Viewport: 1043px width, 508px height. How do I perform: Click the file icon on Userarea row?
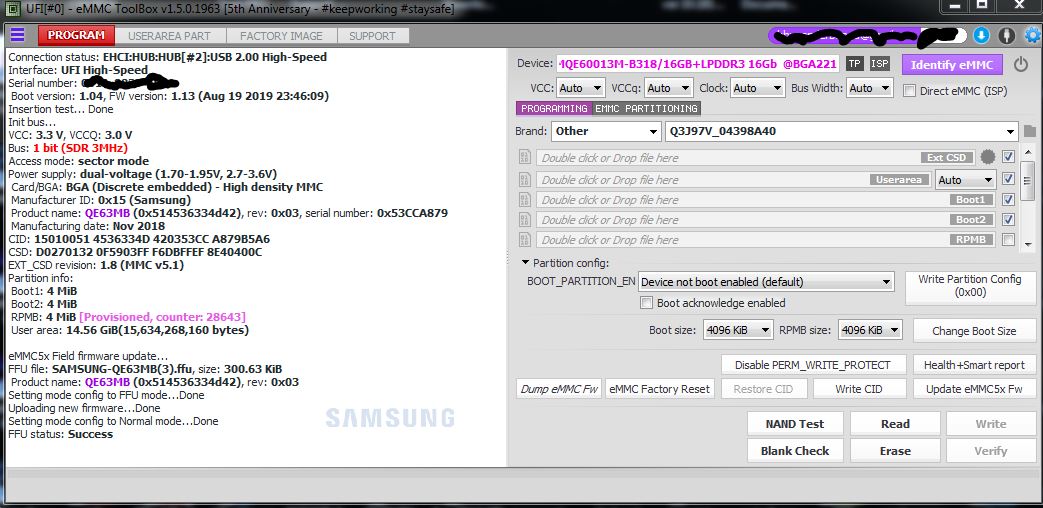point(525,180)
